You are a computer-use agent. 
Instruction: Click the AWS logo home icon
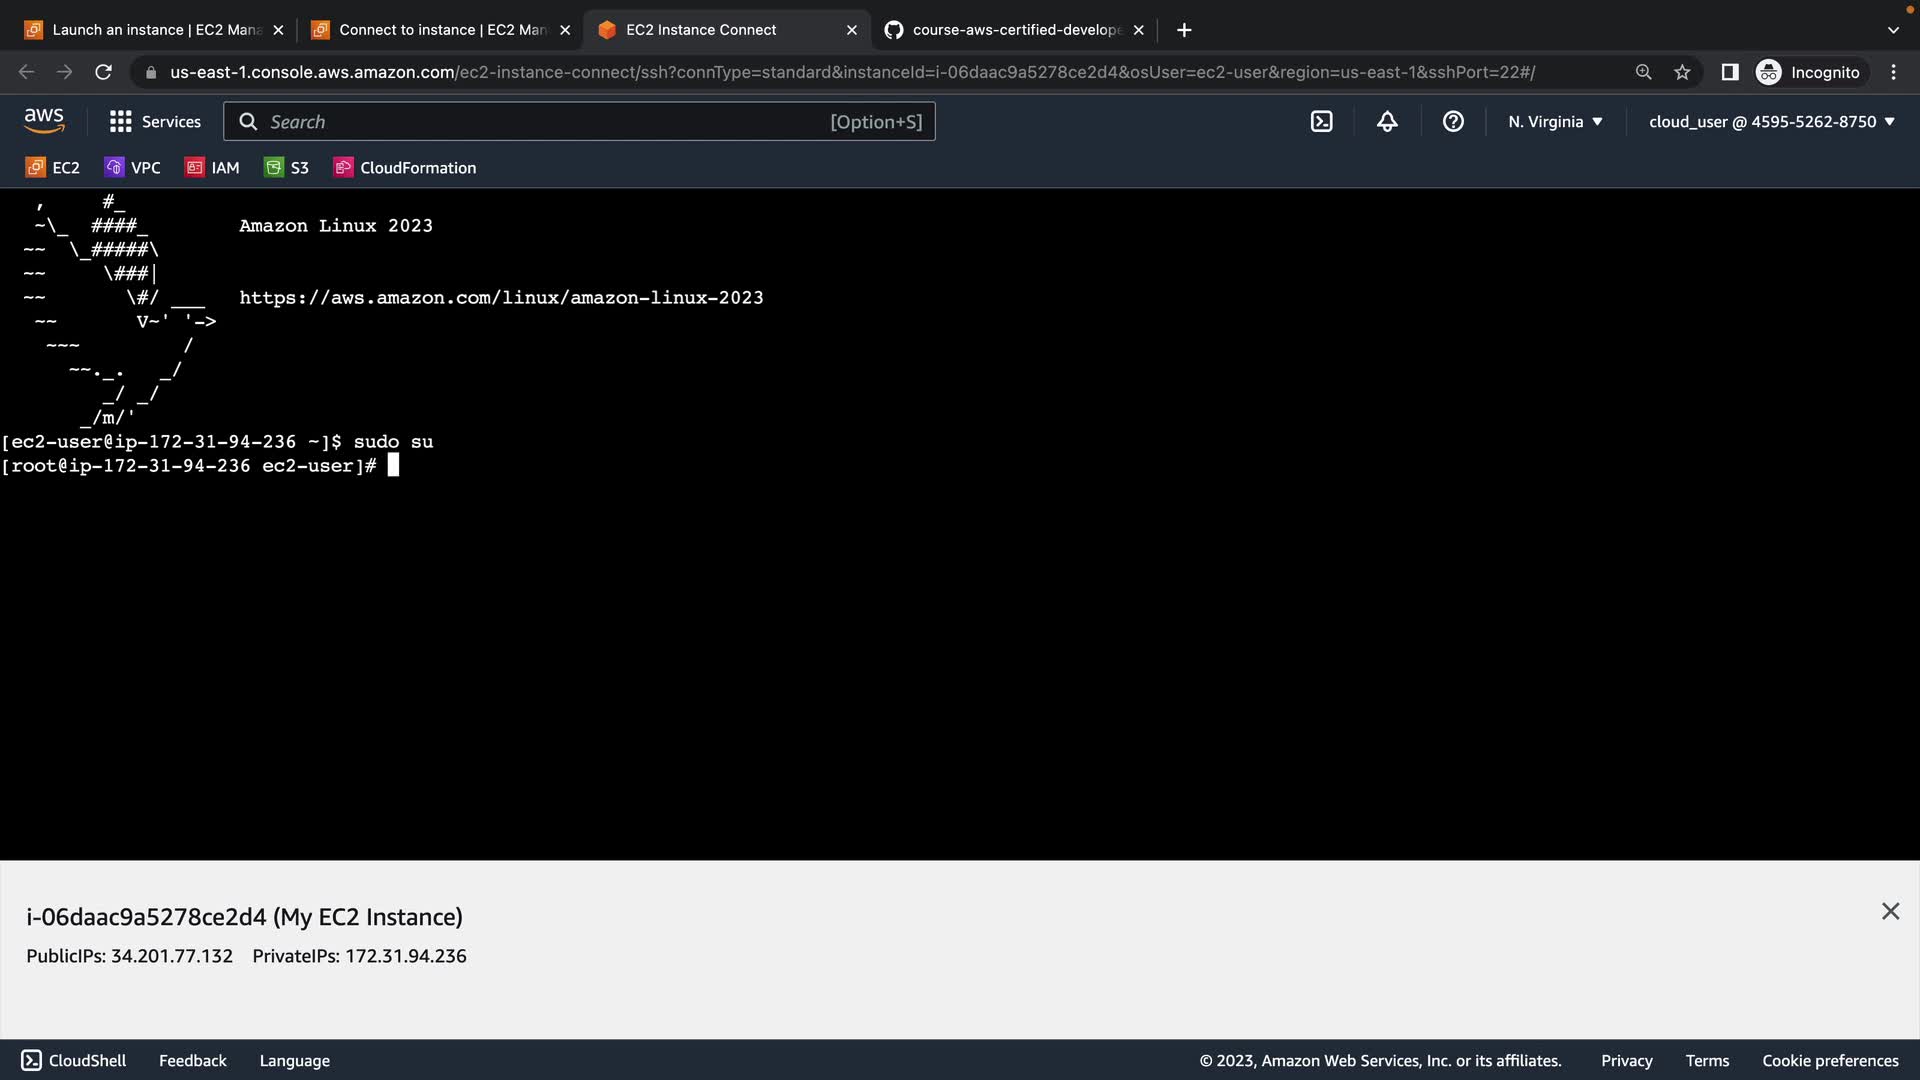[44, 121]
